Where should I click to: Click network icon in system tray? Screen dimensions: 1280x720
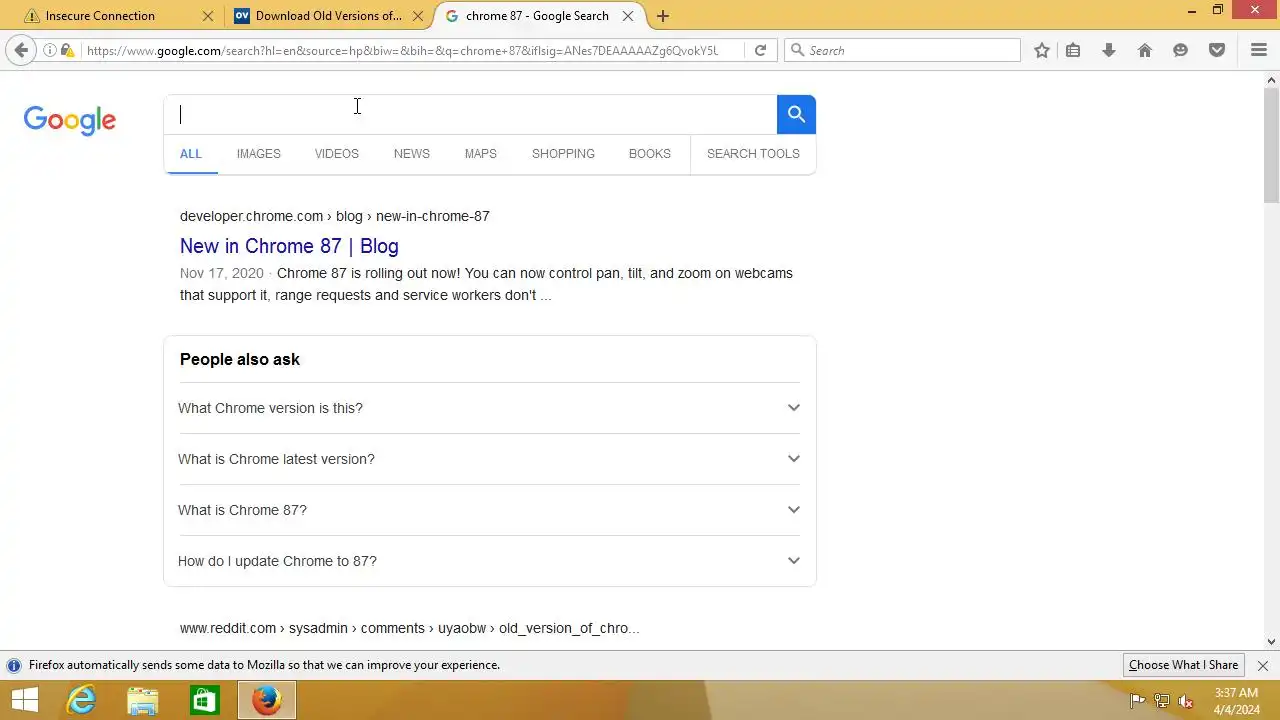click(x=1162, y=701)
